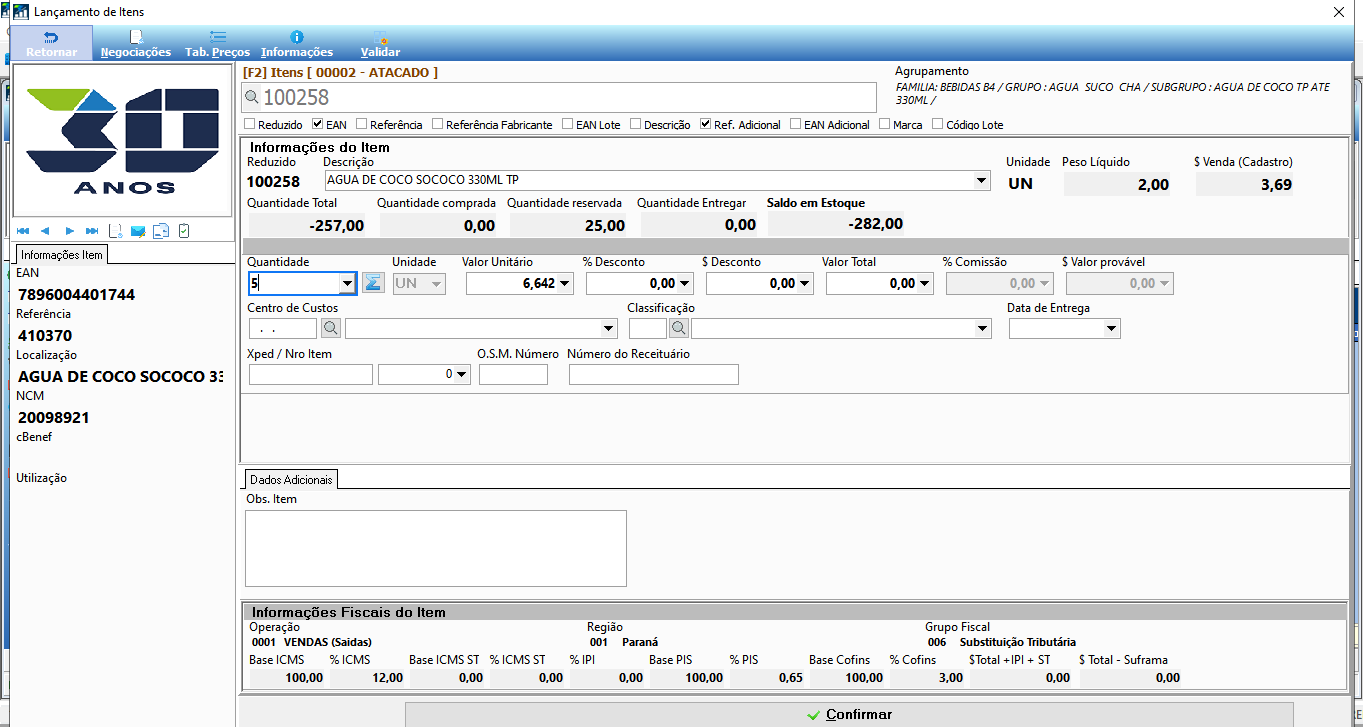The image size is (1363, 727).
Task: Enable the Reduzido checkbox
Action: (250, 125)
